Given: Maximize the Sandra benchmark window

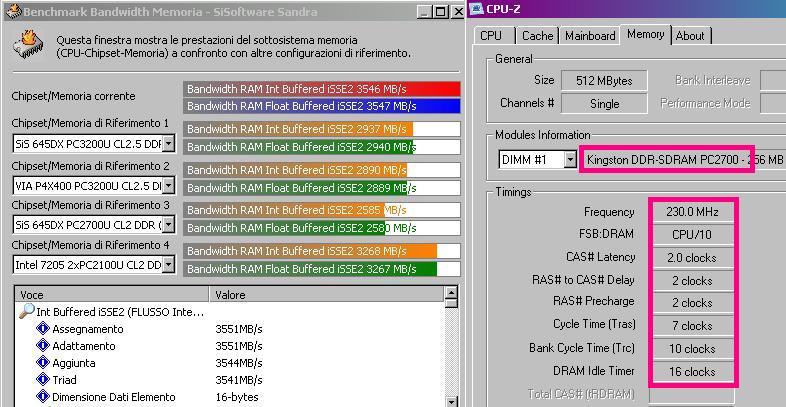Looking at the screenshot, I should click(x=441, y=12).
